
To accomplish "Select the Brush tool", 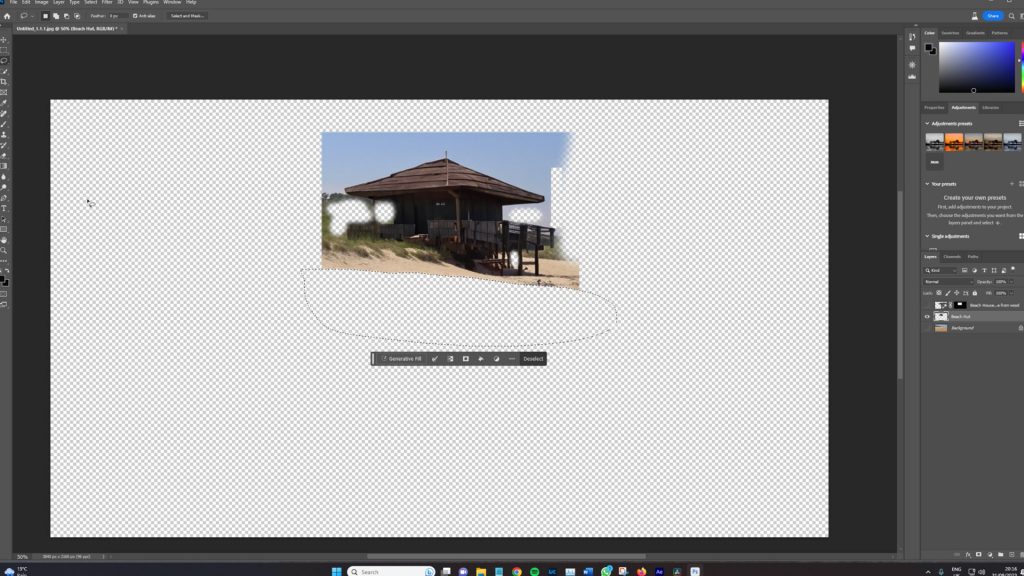I will tap(4, 123).
